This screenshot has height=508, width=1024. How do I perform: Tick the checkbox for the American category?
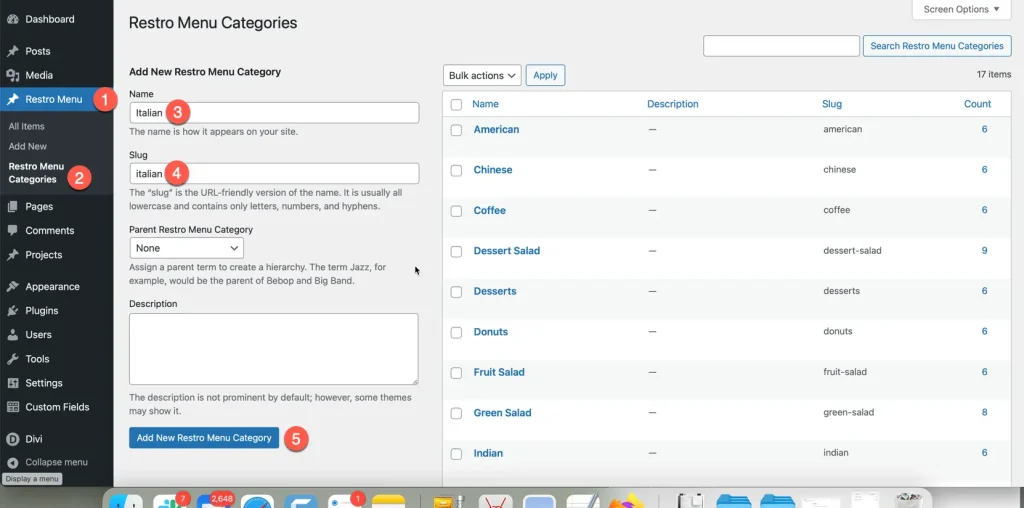pos(456,130)
